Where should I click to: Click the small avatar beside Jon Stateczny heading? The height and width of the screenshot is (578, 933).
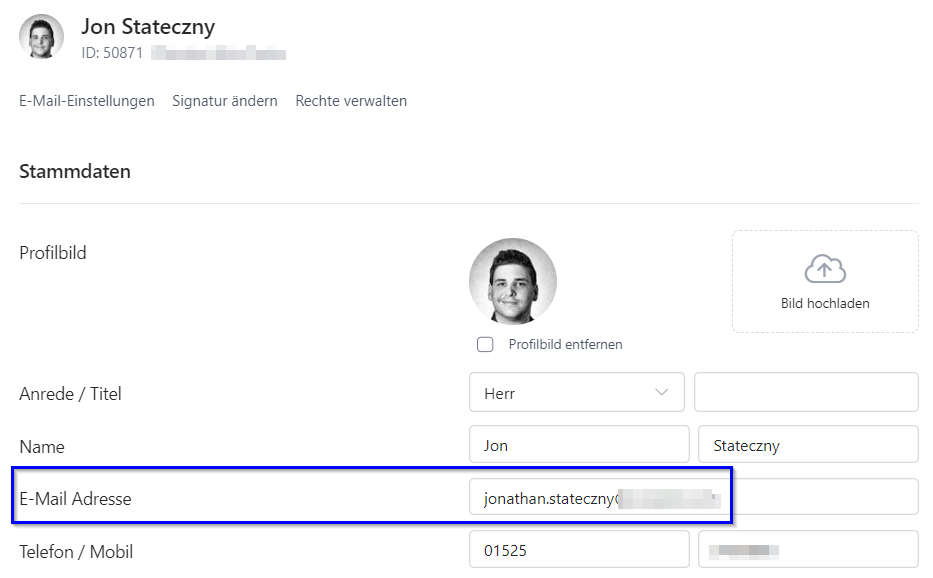click(x=42, y=37)
